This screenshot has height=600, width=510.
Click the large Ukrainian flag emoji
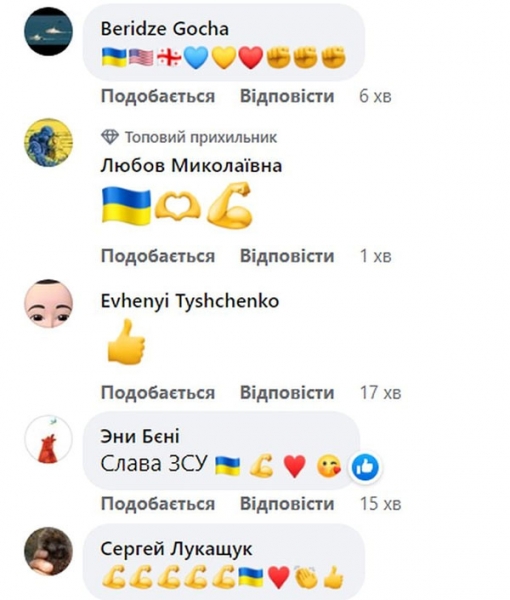(126, 206)
